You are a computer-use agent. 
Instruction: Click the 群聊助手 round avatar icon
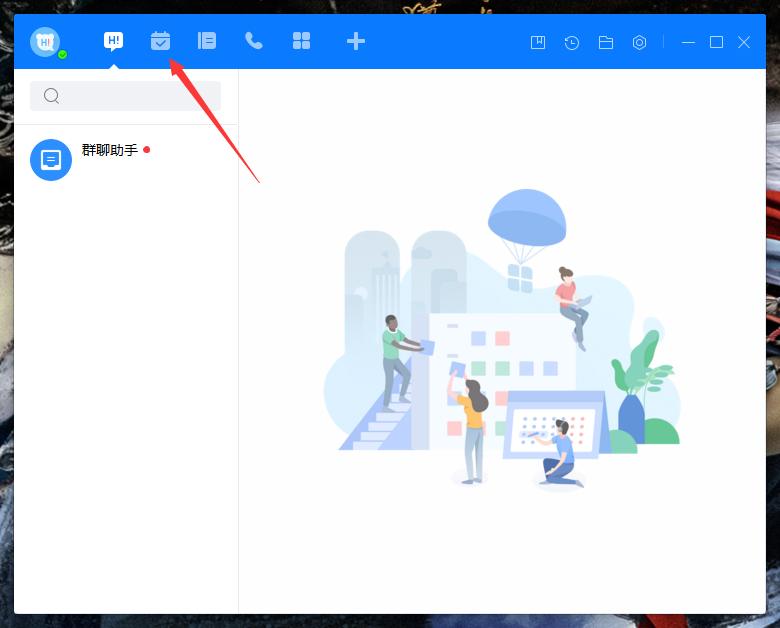coord(51,160)
